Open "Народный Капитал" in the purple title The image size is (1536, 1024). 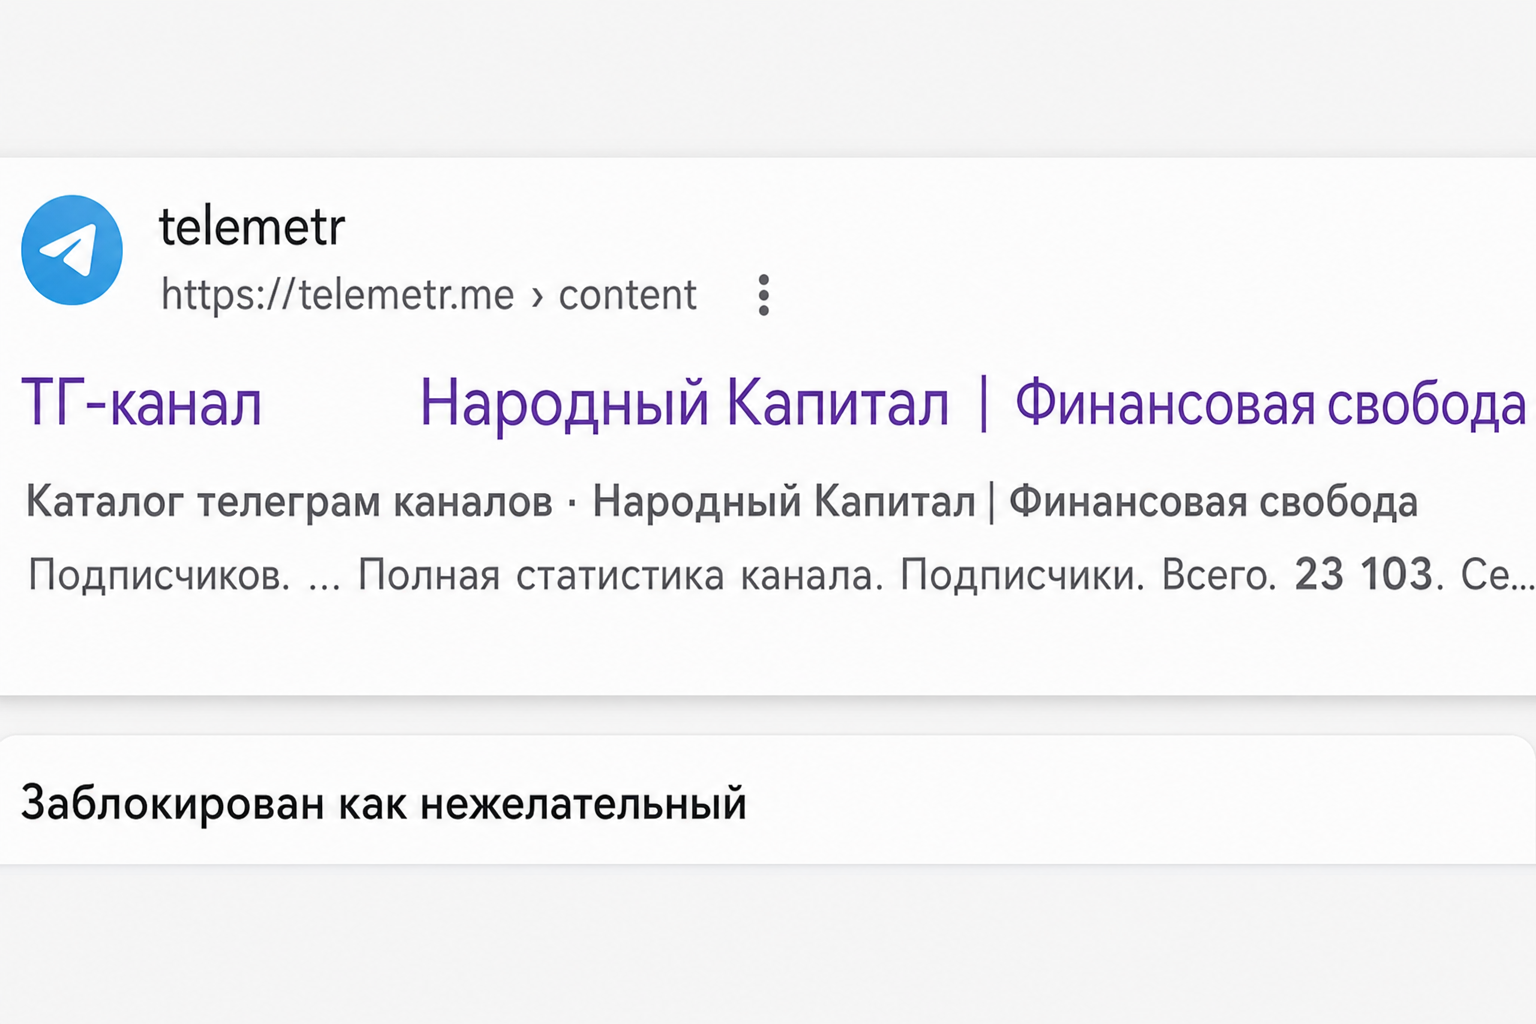[684, 404]
